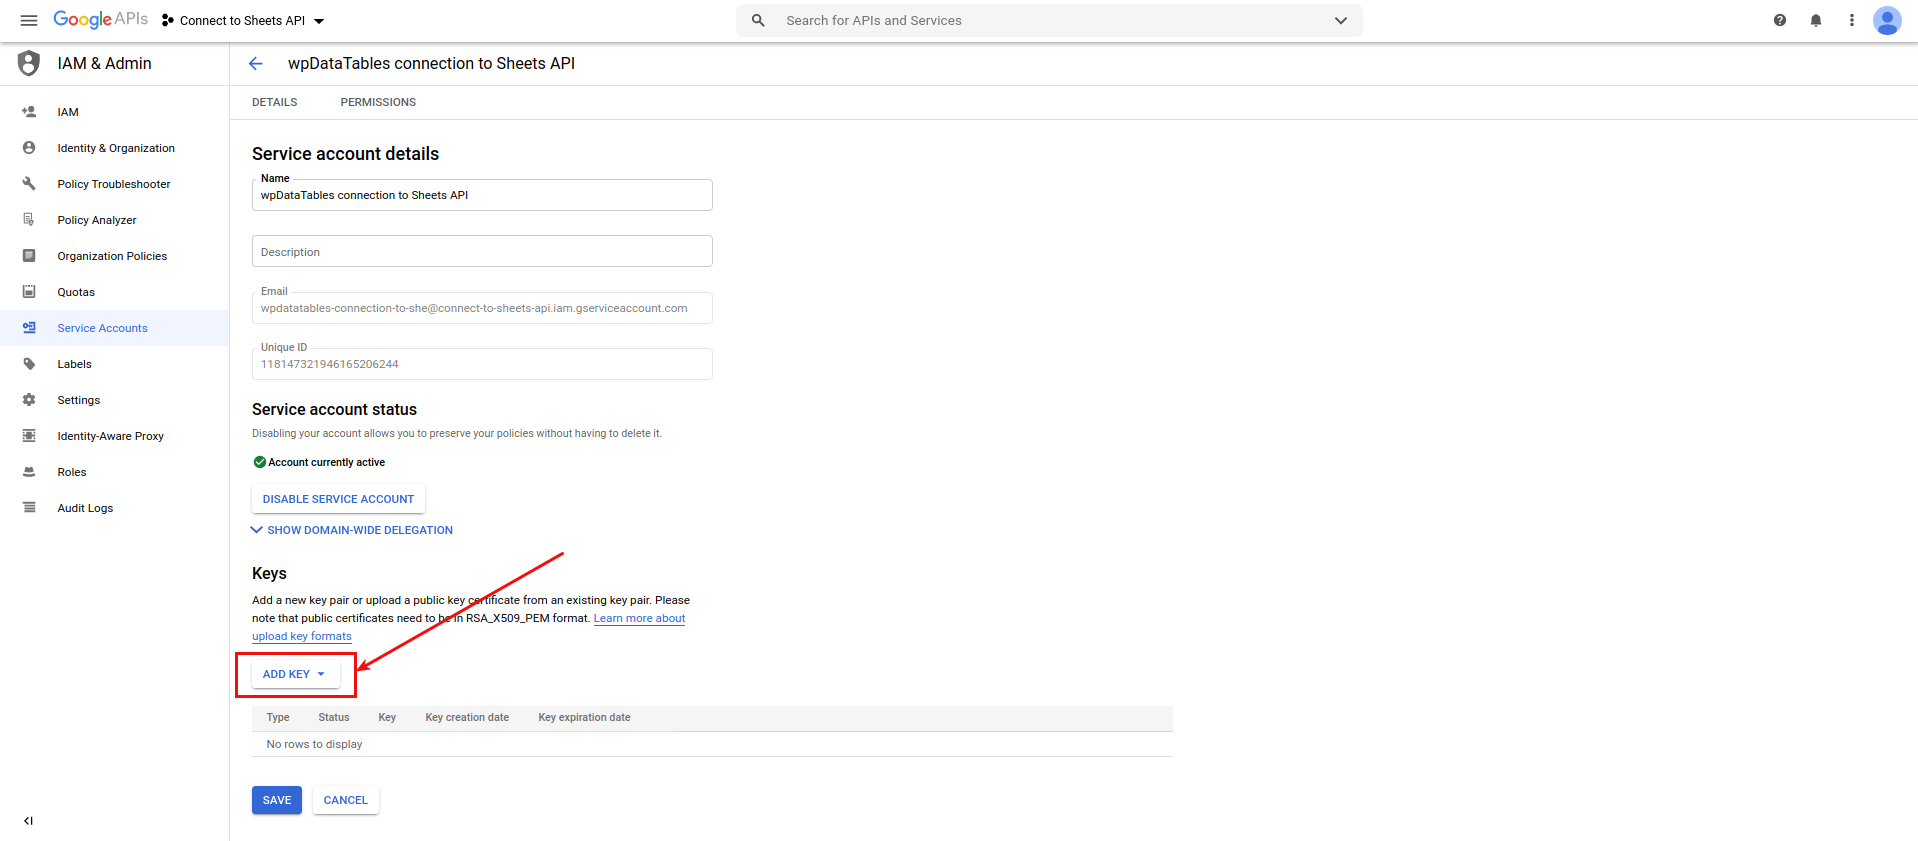Click the Labels tag icon
This screenshot has height=841, width=1918.
click(x=29, y=364)
